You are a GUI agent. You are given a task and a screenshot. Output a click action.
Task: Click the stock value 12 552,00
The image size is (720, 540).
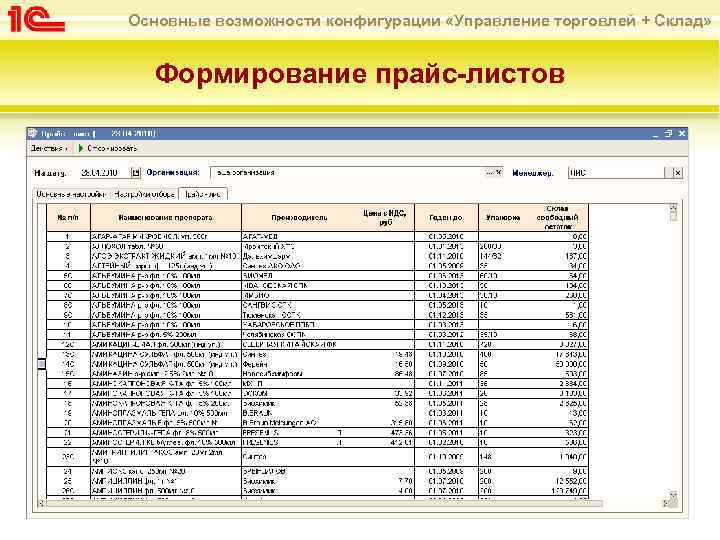tap(571, 481)
